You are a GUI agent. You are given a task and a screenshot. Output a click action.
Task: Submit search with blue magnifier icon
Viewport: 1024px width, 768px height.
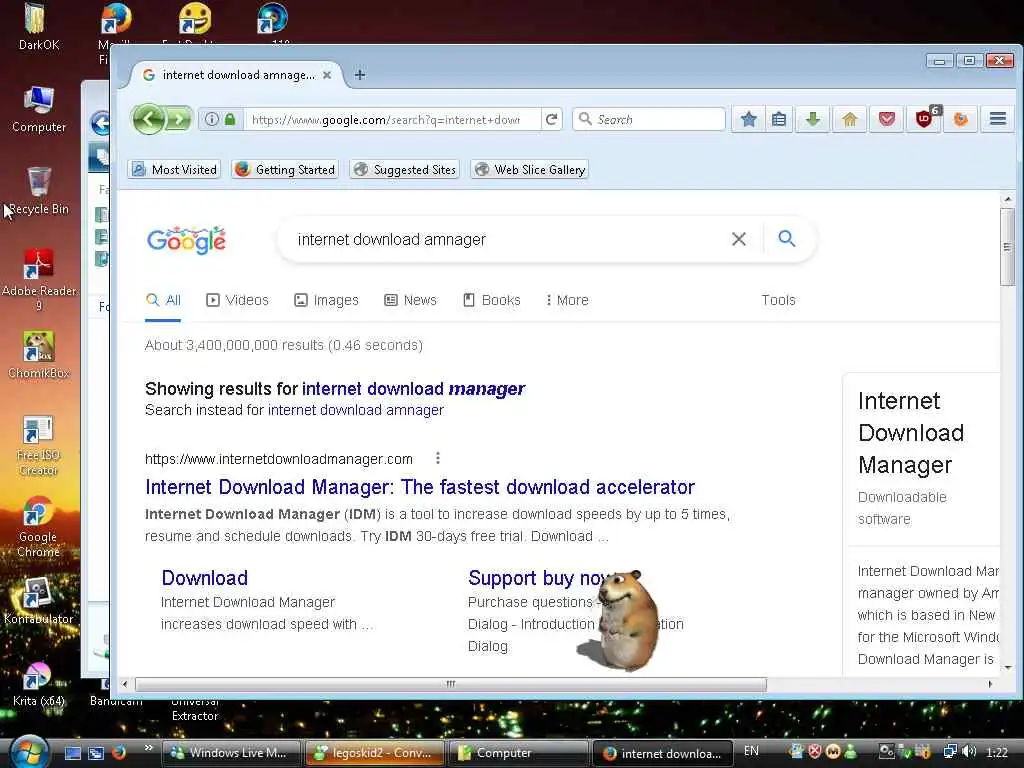point(787,239)
